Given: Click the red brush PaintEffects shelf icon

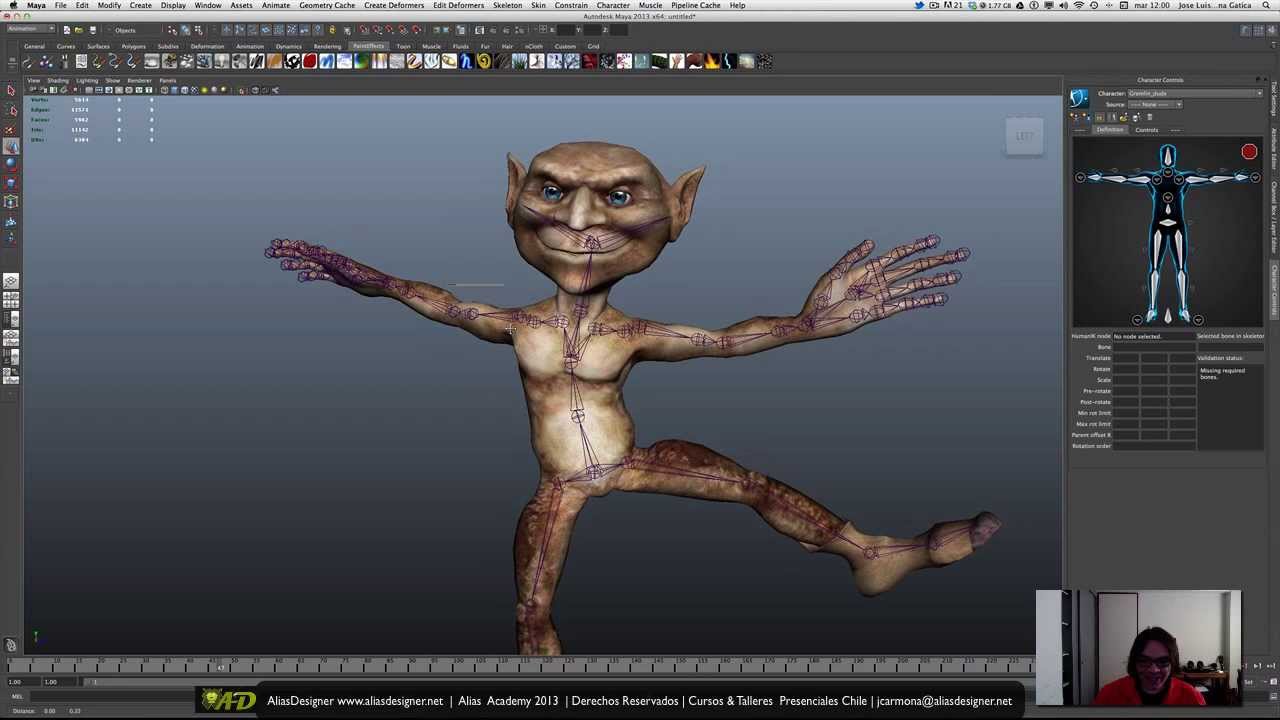Looking at the screenshot, I should (x=309, y=62).
